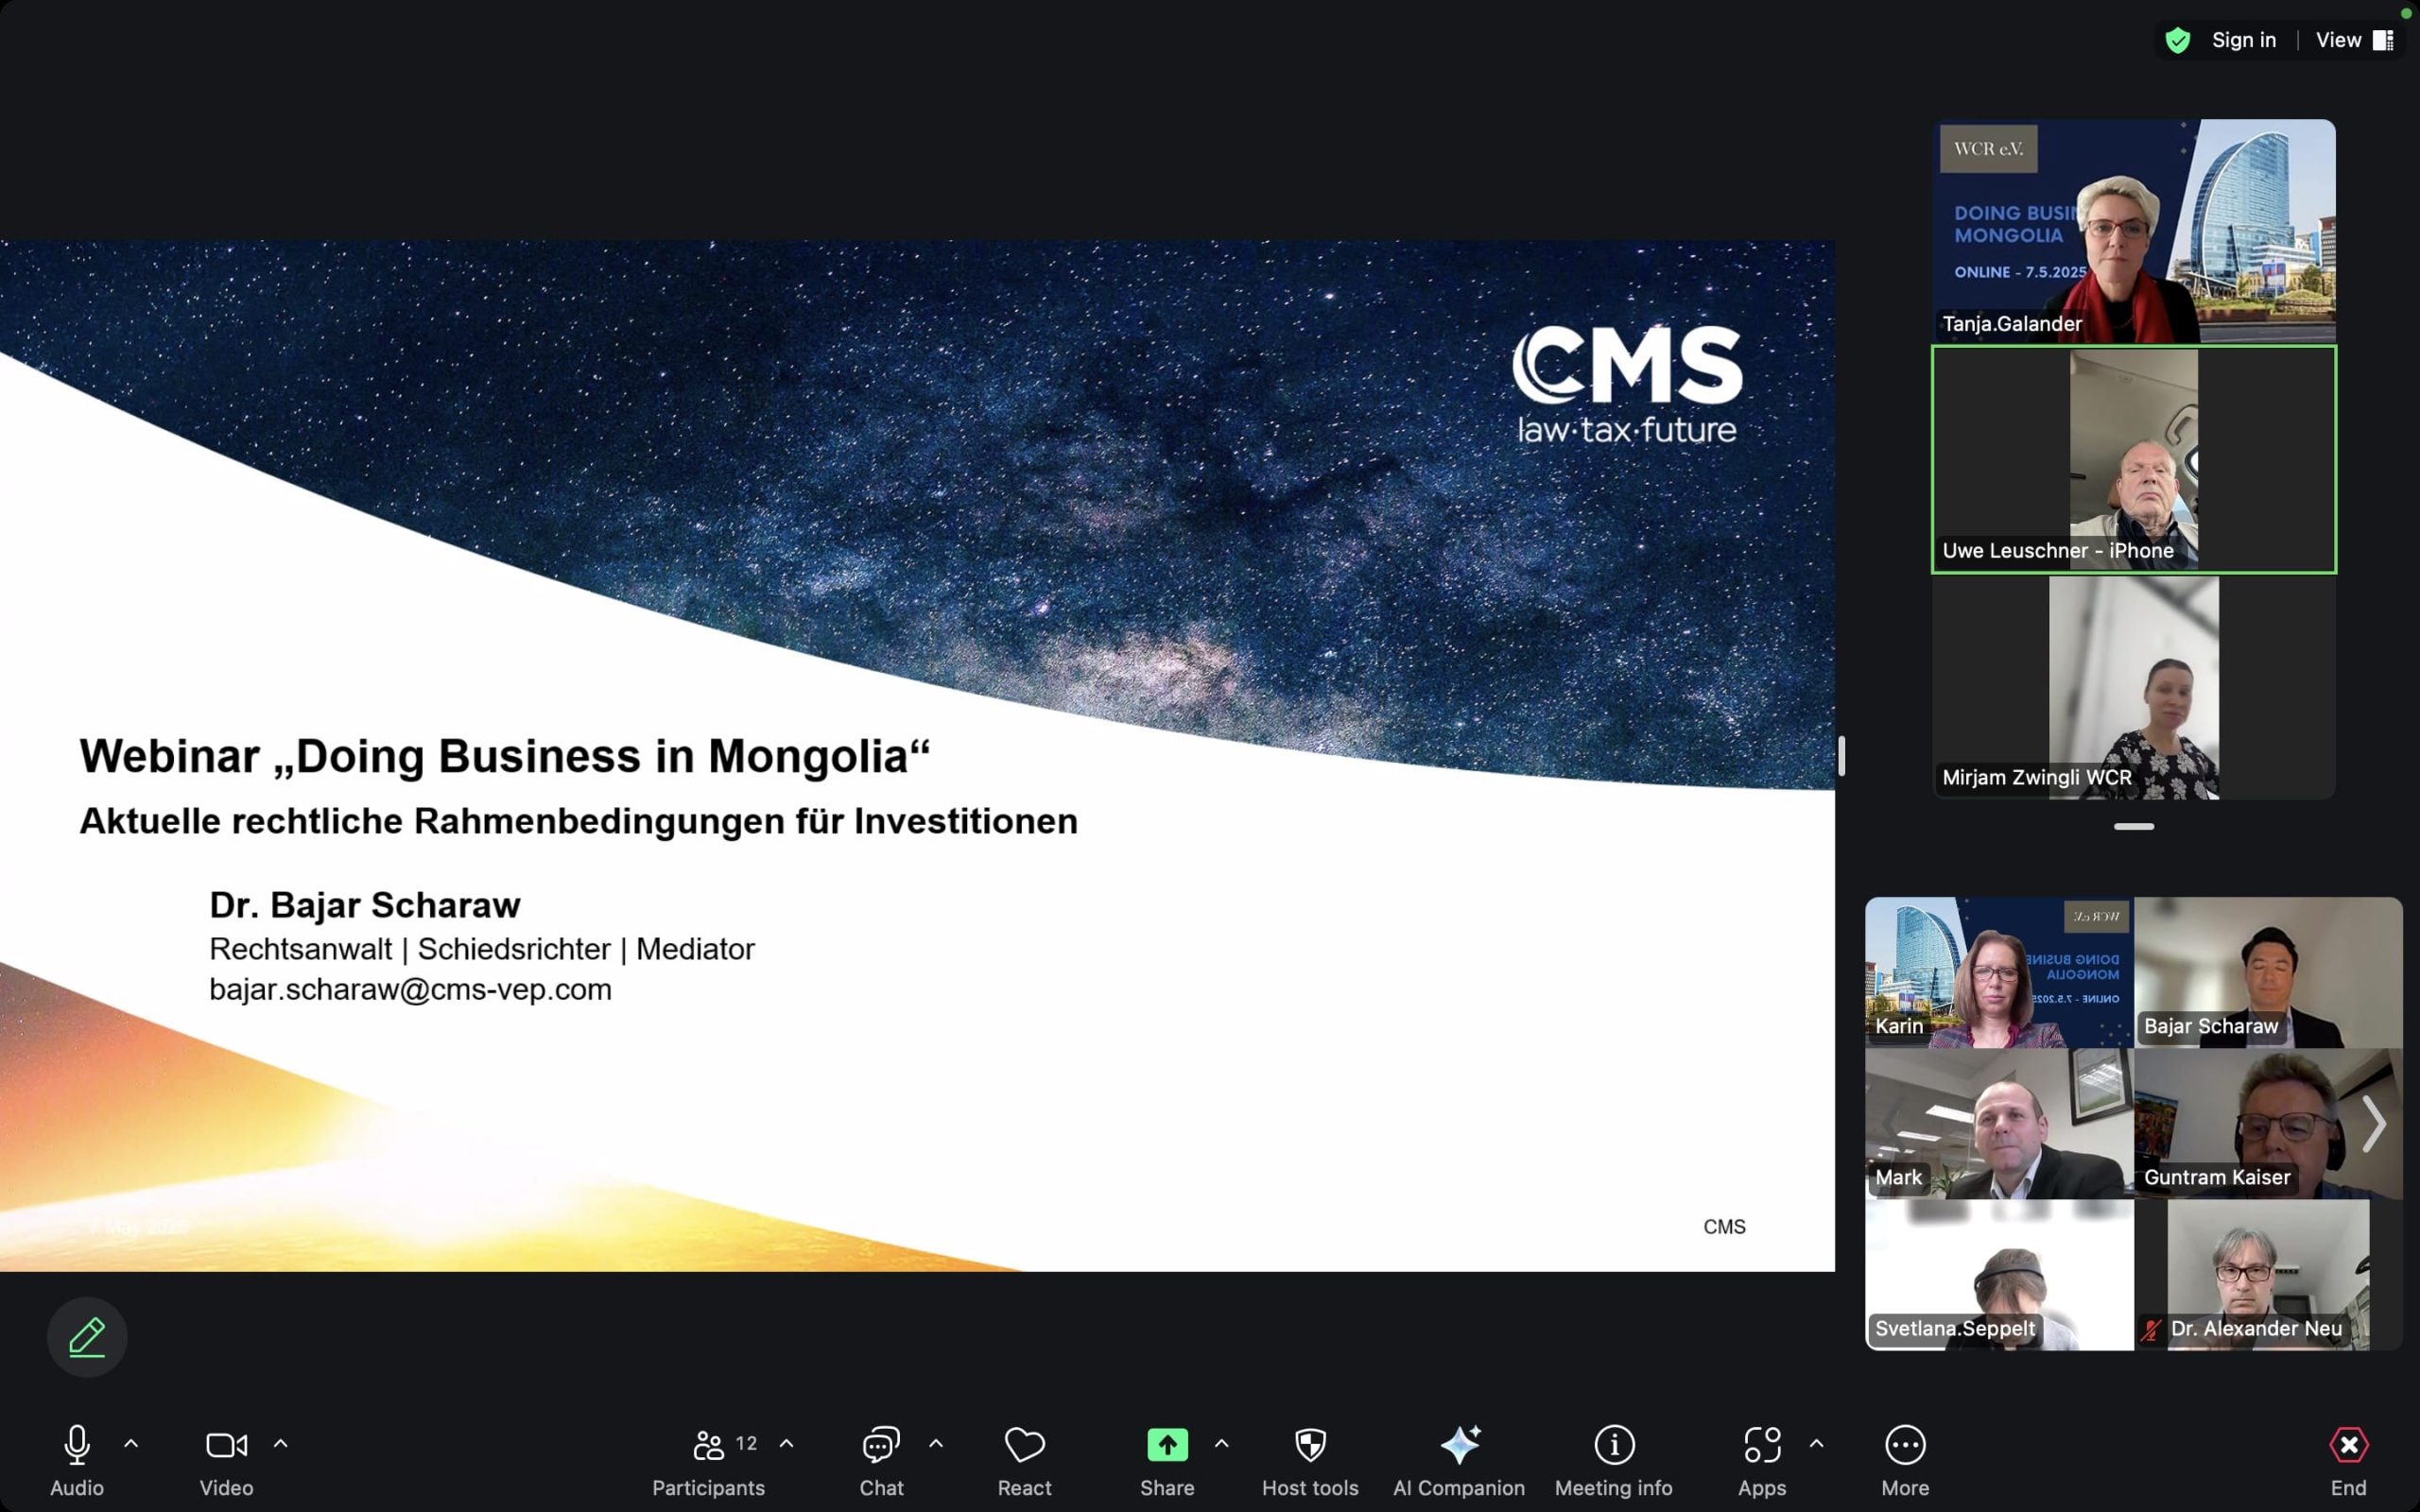Toggle the camera with Video button
Image resolution: width=2420 pixels, height=1512 pixels.
(226, 1445)
